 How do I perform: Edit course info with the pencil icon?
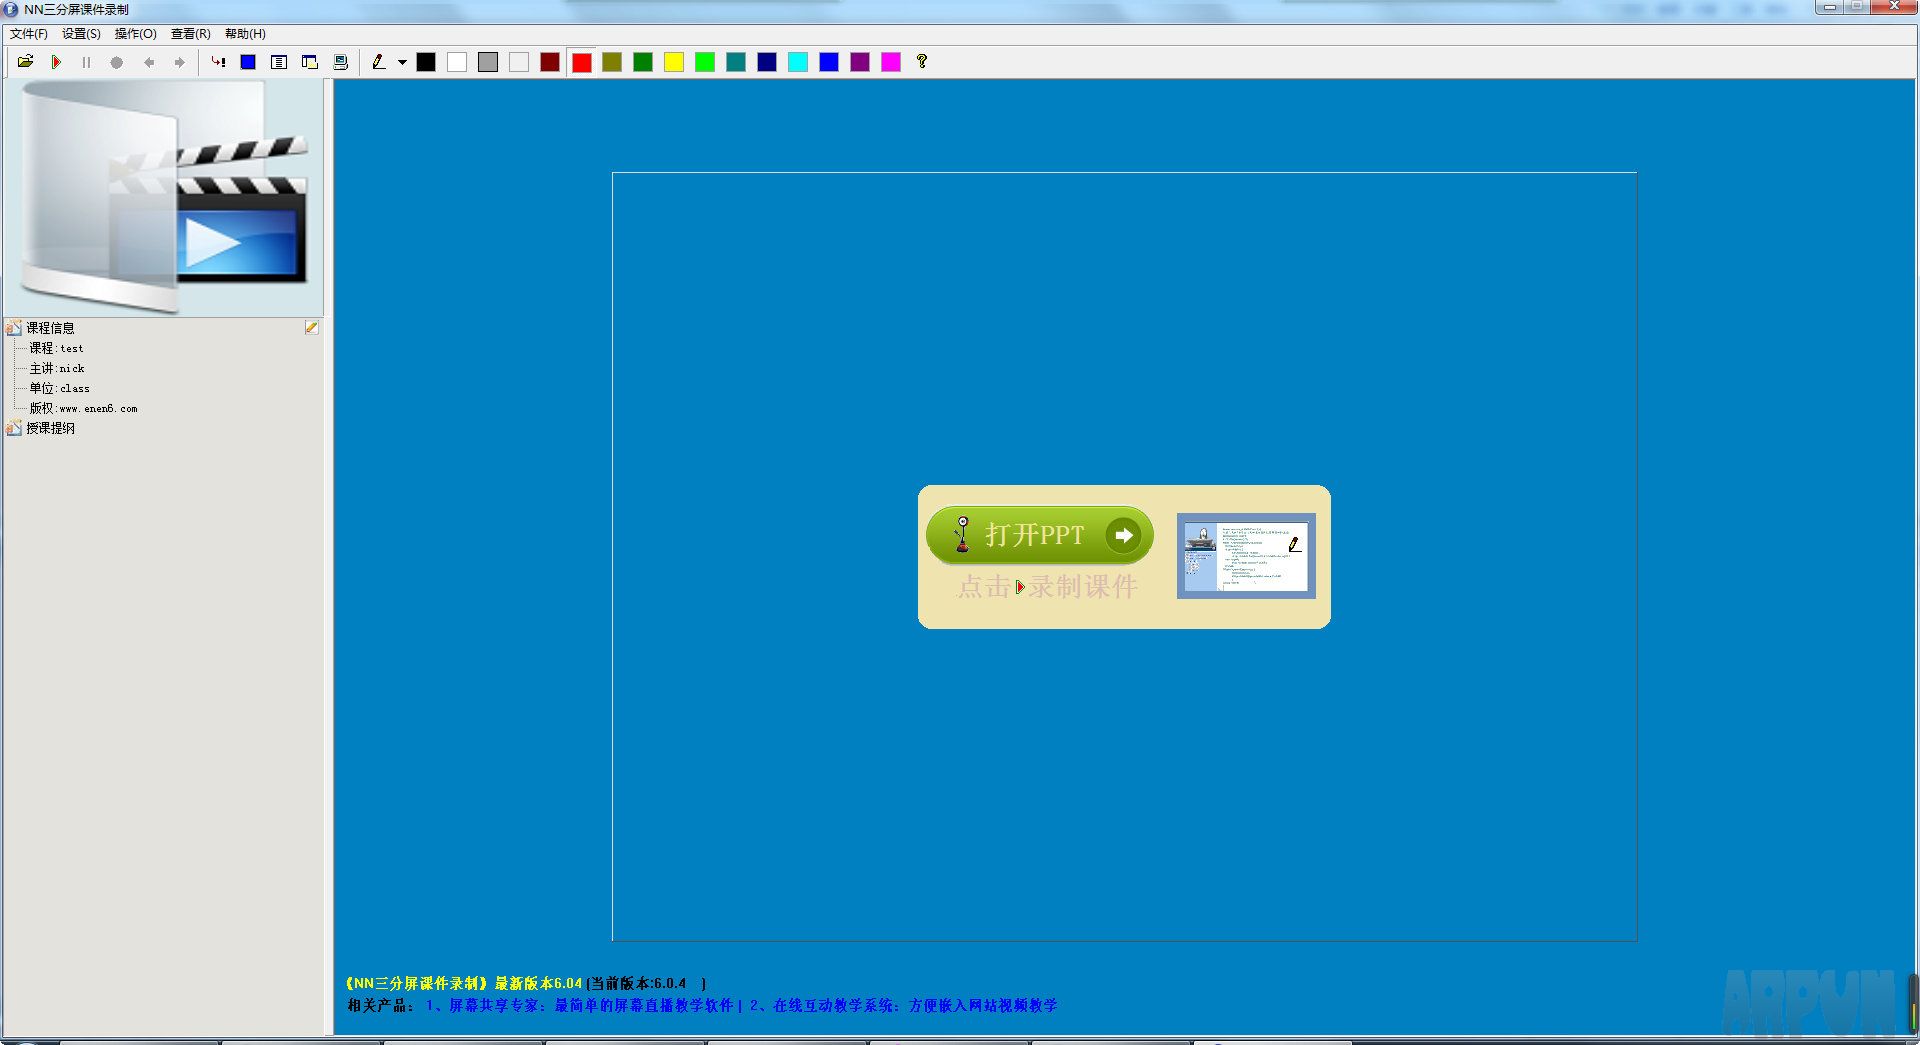point(312,328)
